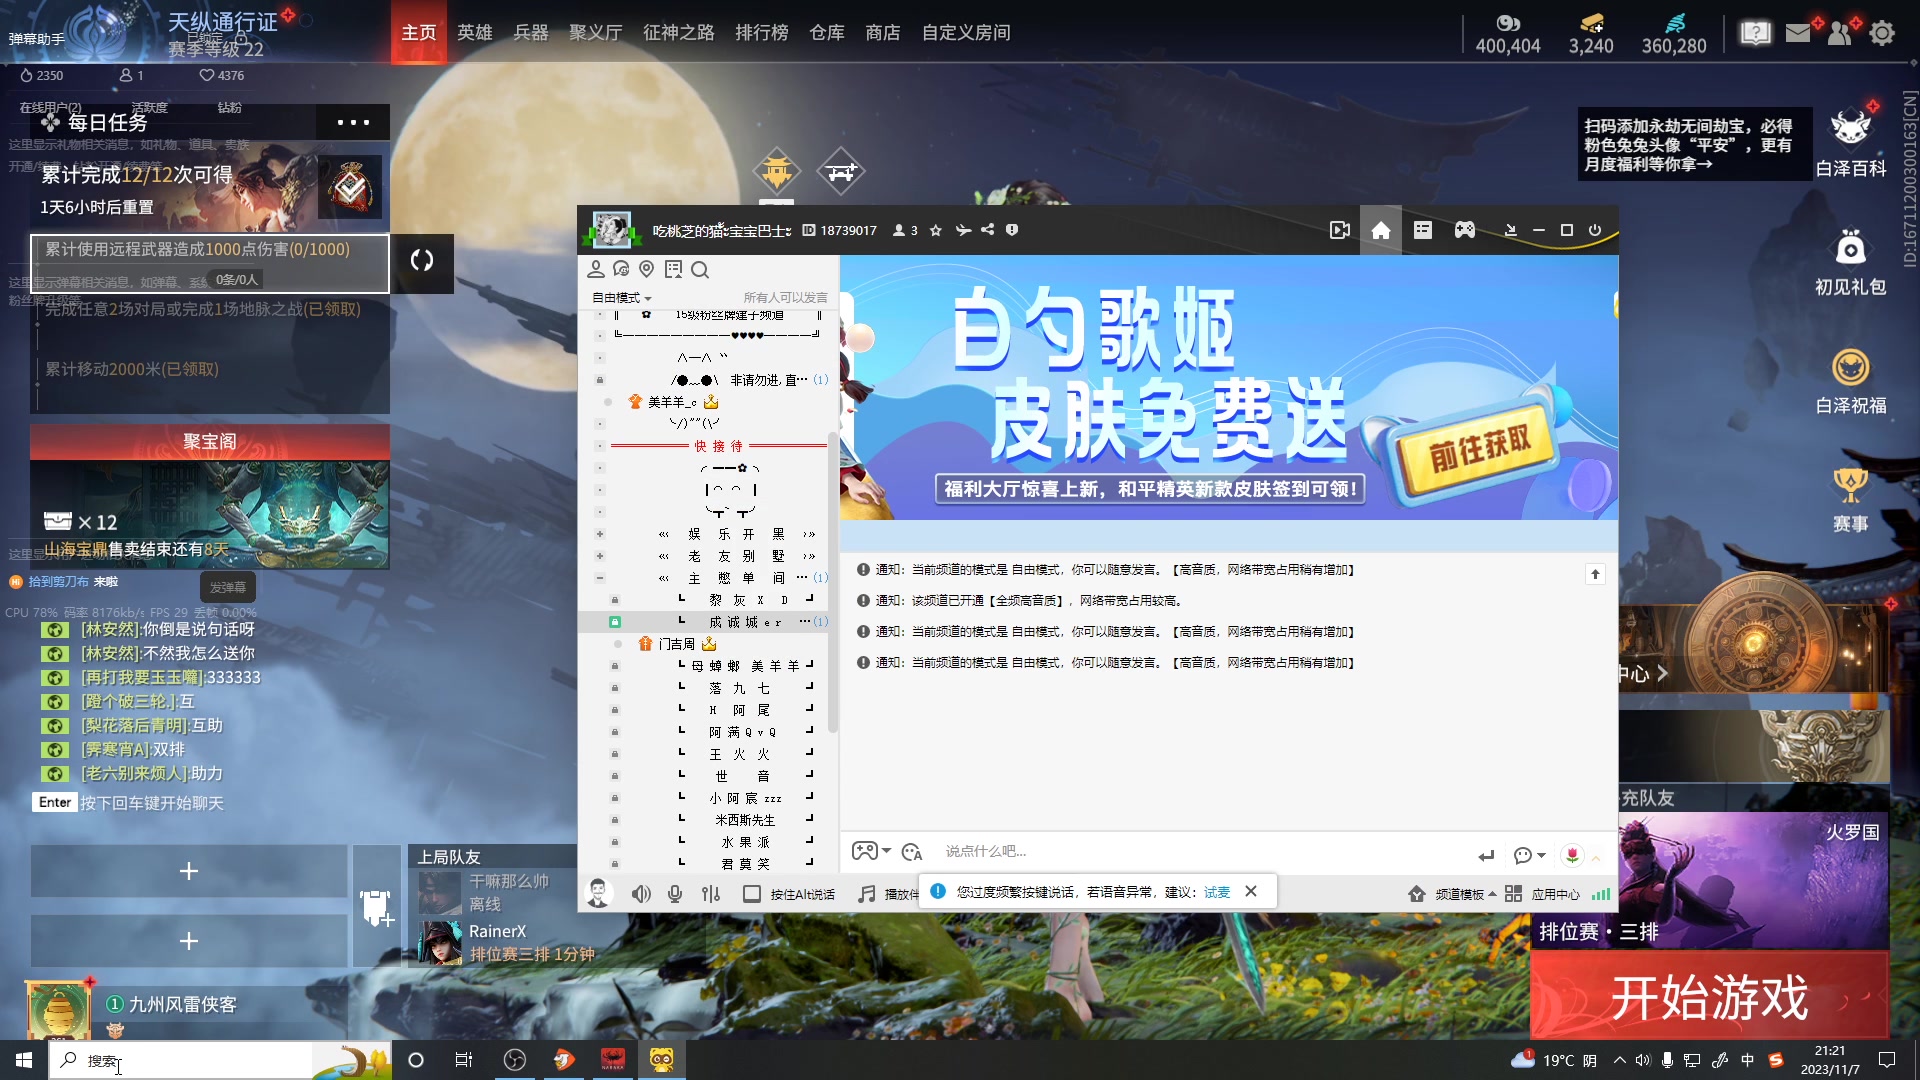Open the chat bubble options dropdown

(x=1529, y=856)
